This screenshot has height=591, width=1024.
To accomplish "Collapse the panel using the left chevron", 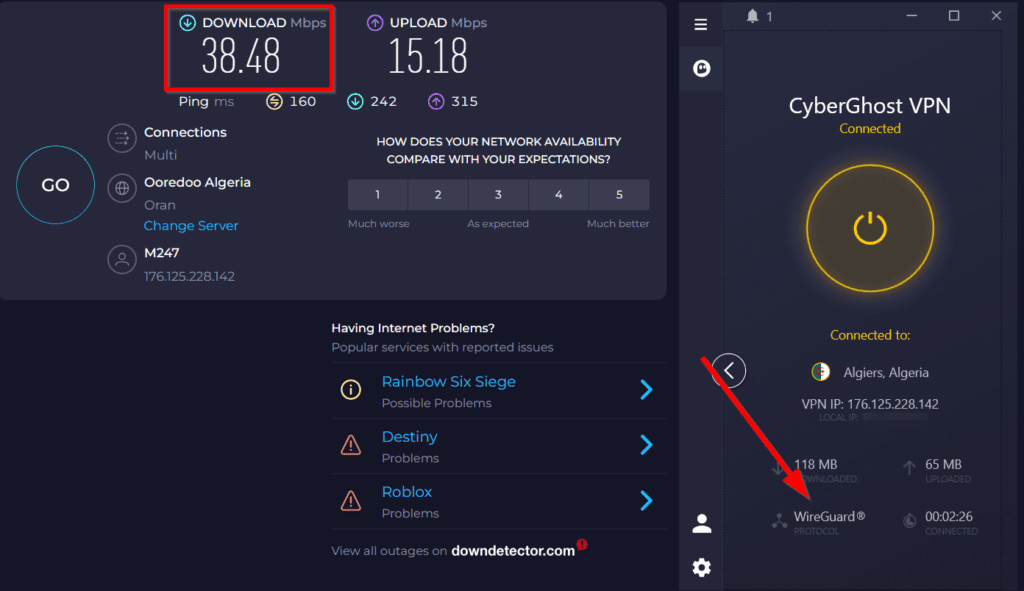I will click(729, 370).
